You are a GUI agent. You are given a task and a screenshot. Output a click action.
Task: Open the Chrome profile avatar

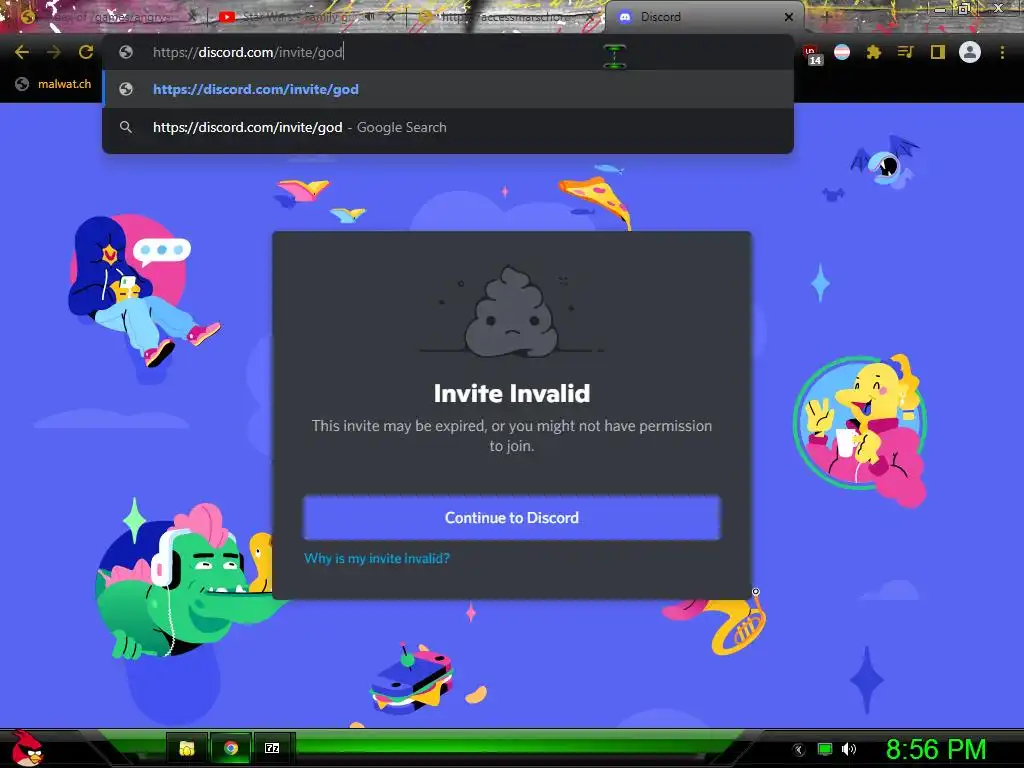(970, 52)
